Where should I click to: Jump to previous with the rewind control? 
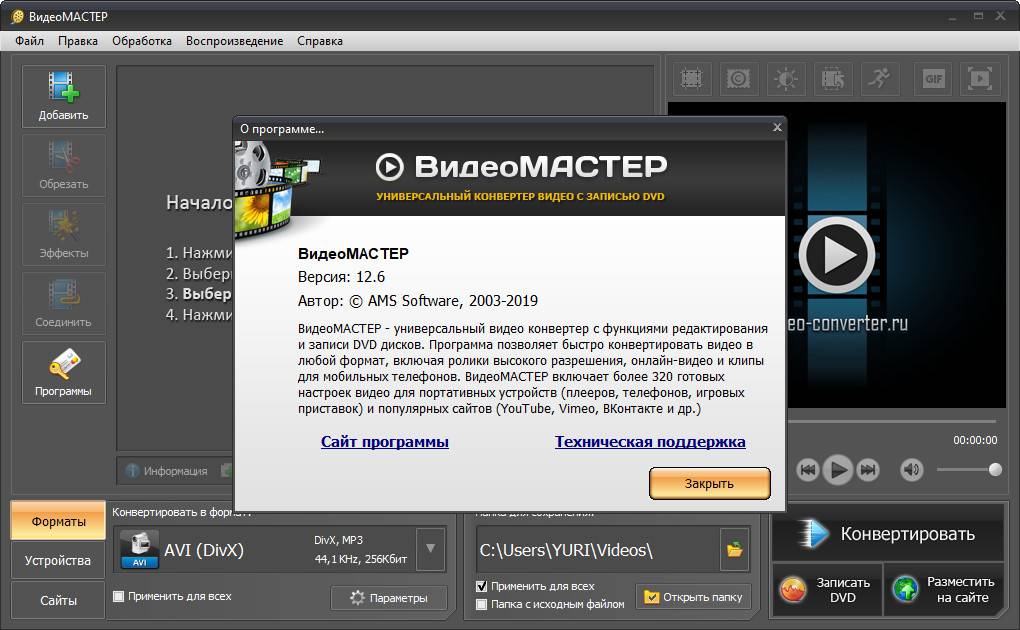(808, 470)
